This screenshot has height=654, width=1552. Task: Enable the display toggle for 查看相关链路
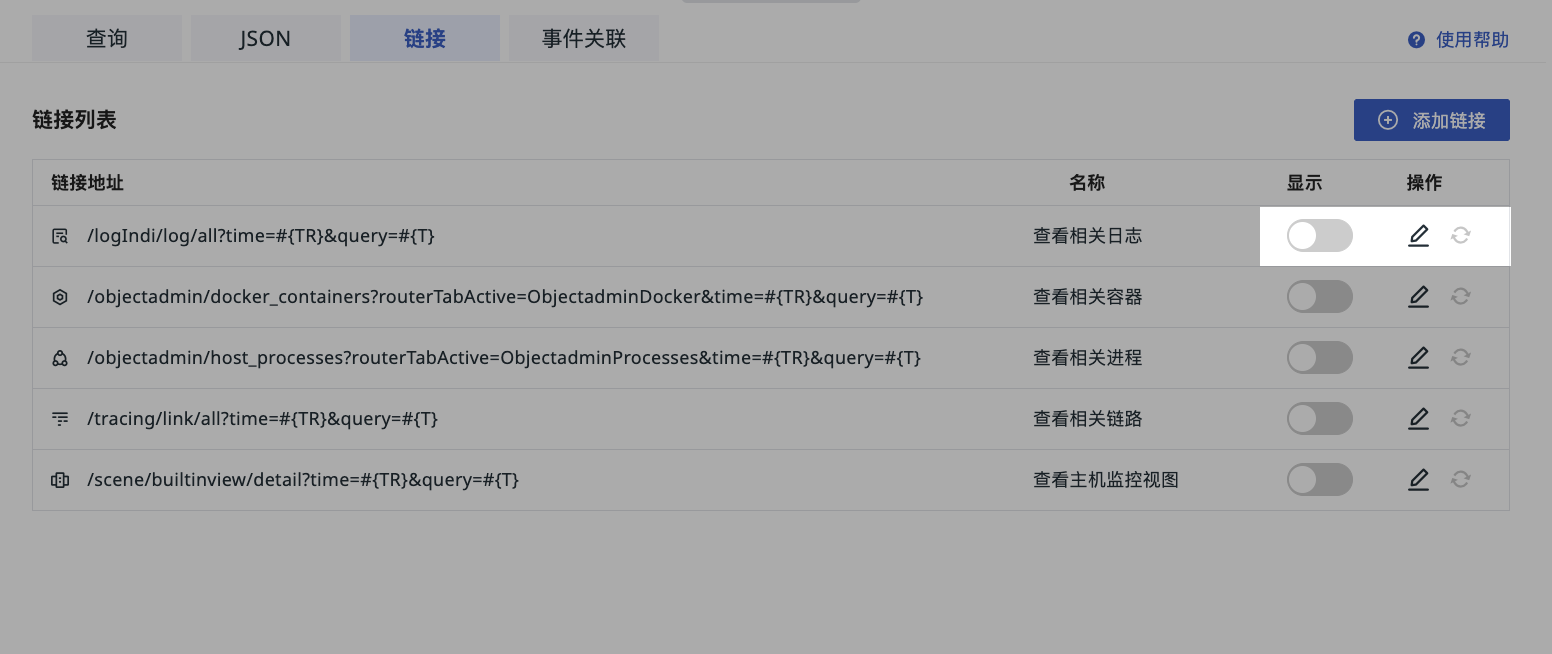1319,419
